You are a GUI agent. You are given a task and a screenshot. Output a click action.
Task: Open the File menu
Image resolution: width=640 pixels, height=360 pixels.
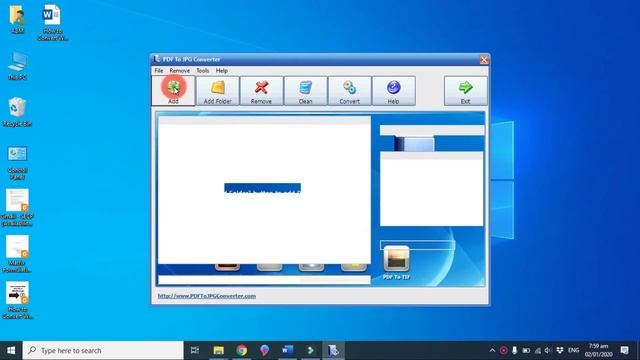[x=159, y=71]
